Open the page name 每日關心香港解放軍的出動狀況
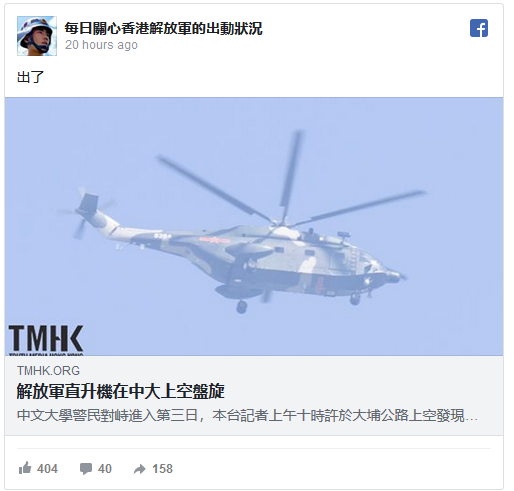 (x=163, y=28)
